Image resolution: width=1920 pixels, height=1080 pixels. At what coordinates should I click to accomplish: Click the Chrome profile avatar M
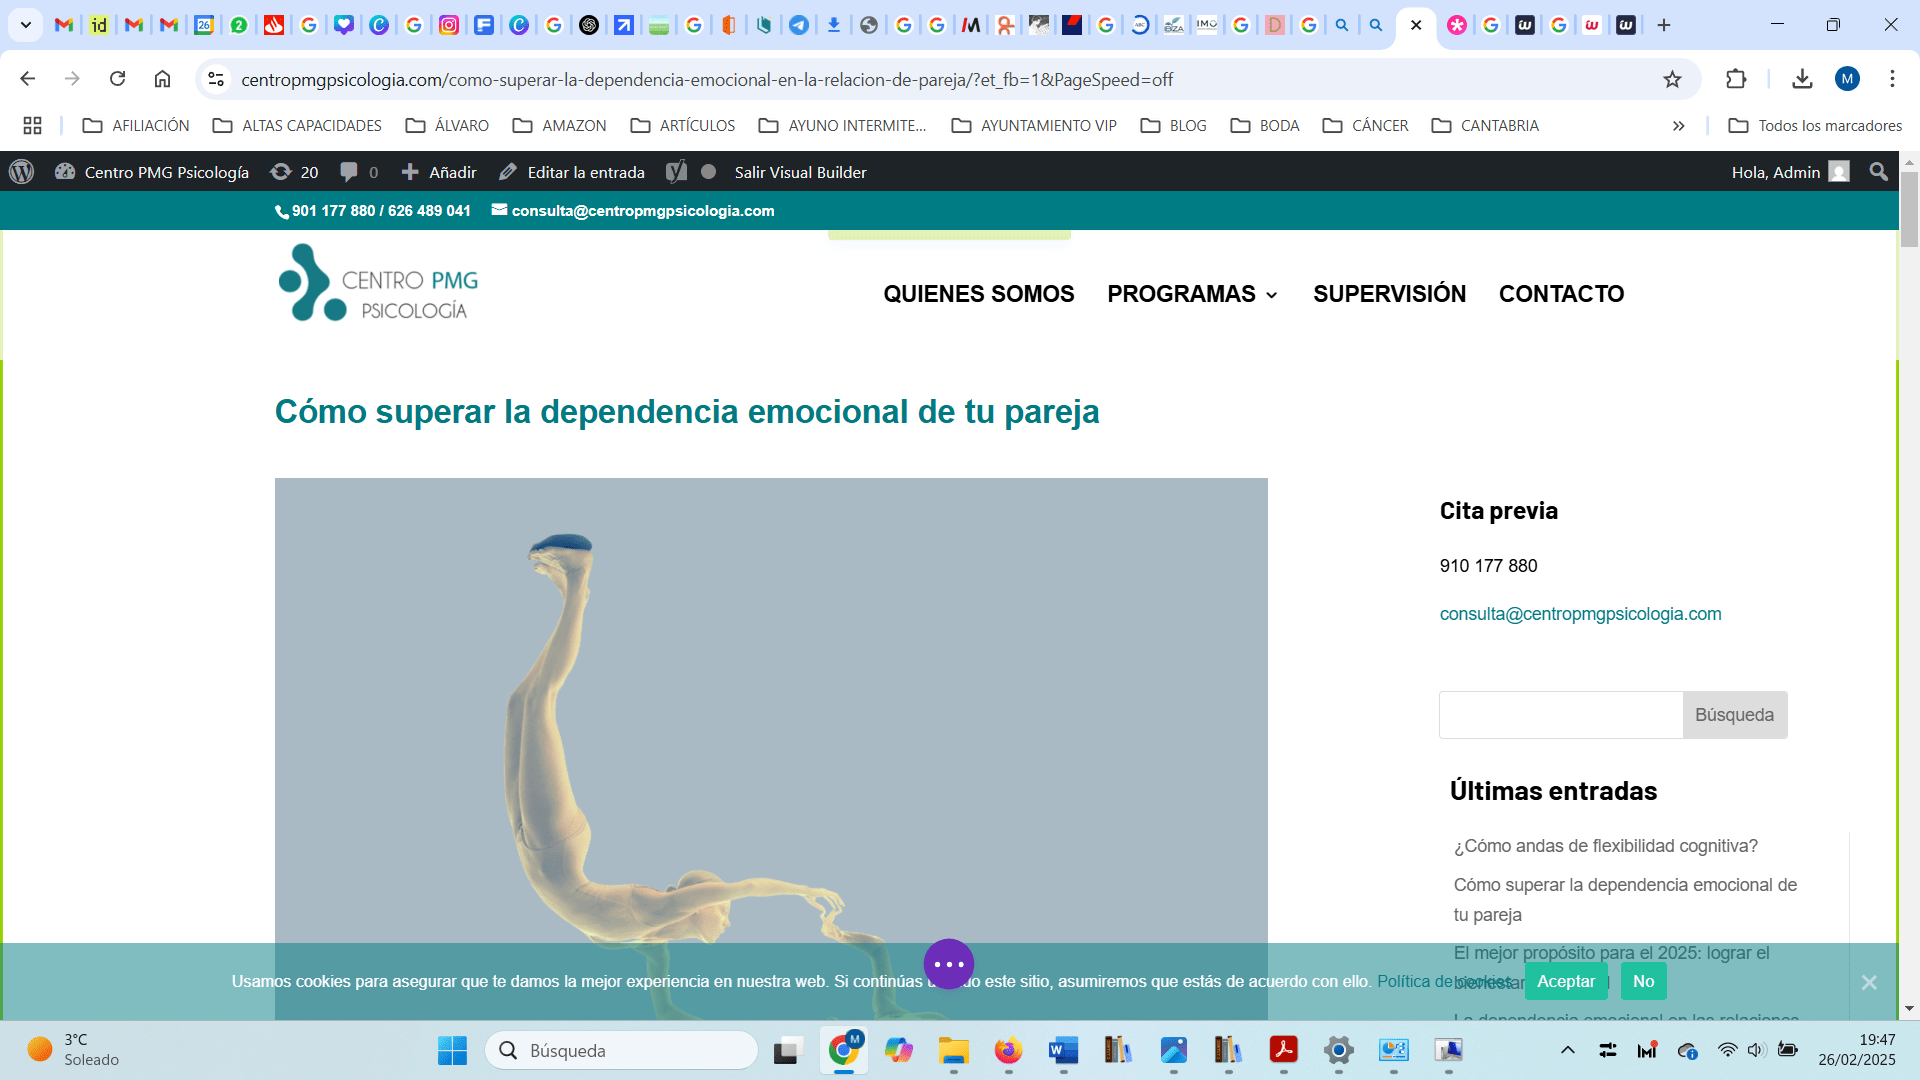[x=1847, y=79]
